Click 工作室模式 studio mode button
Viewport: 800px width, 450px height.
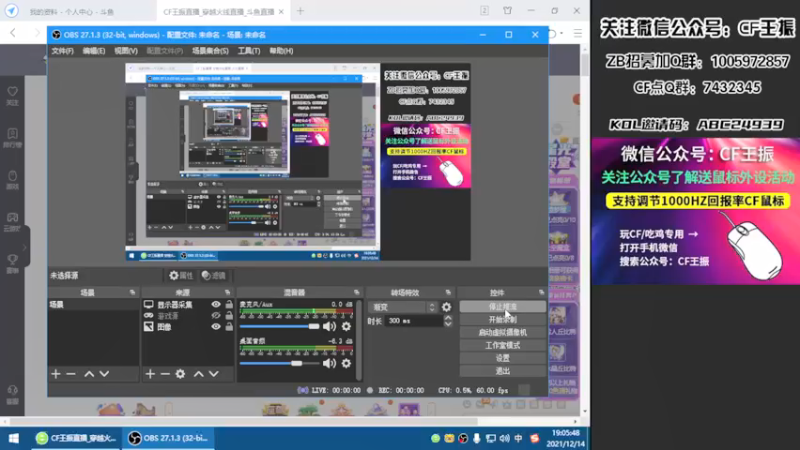[x=503, y=345]
